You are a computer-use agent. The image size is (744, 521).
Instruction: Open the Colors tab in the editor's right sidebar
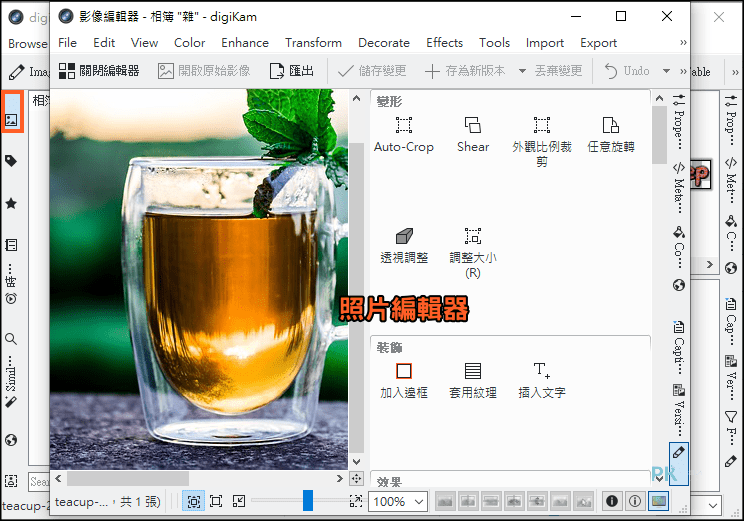tap(679, 247)
